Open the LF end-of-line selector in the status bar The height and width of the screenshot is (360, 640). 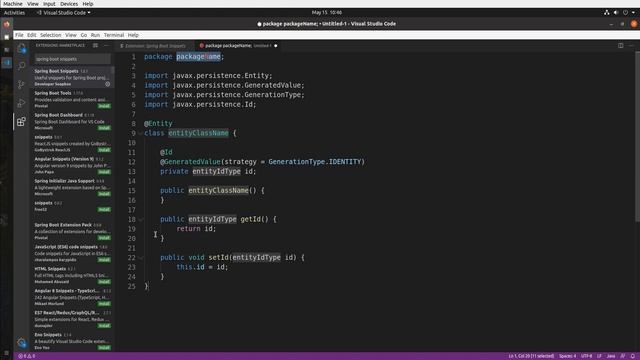[x=599, y=356]
